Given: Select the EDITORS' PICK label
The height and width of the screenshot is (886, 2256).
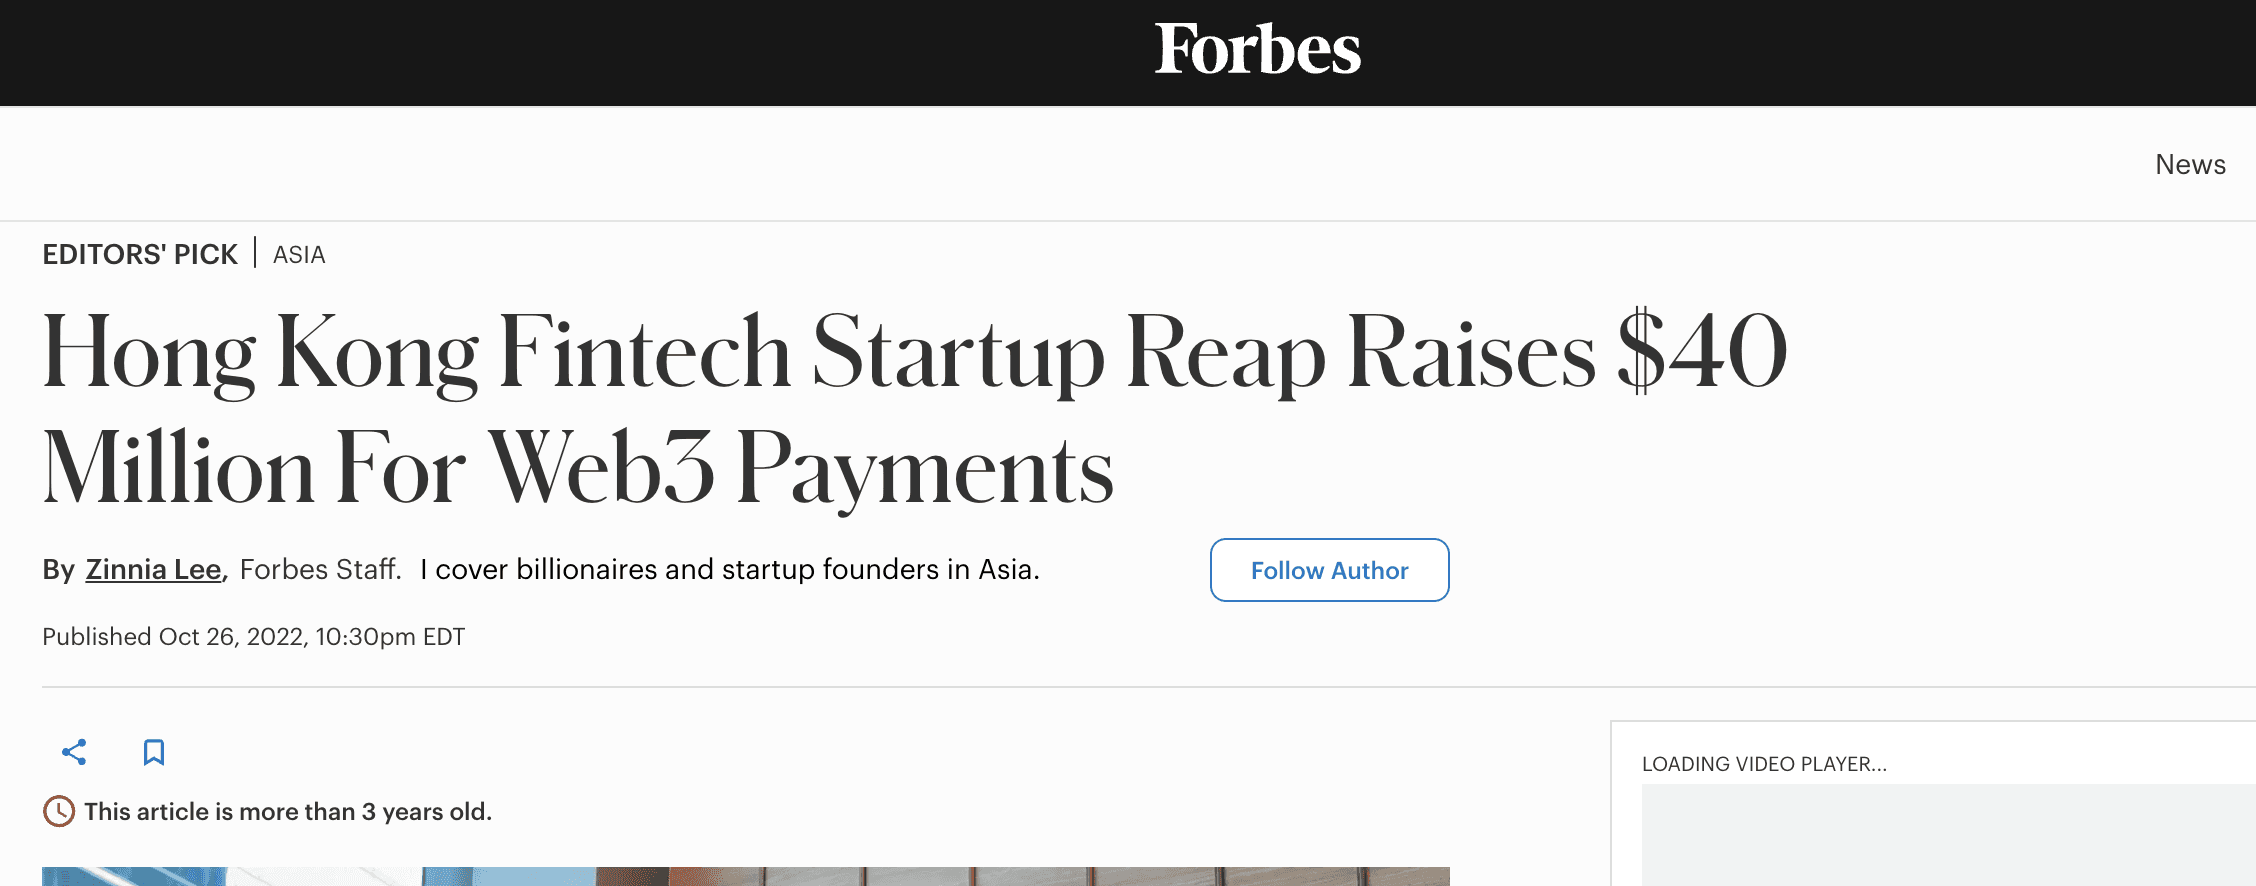Looking at the screenshot, I should click(x=140, y=254).
